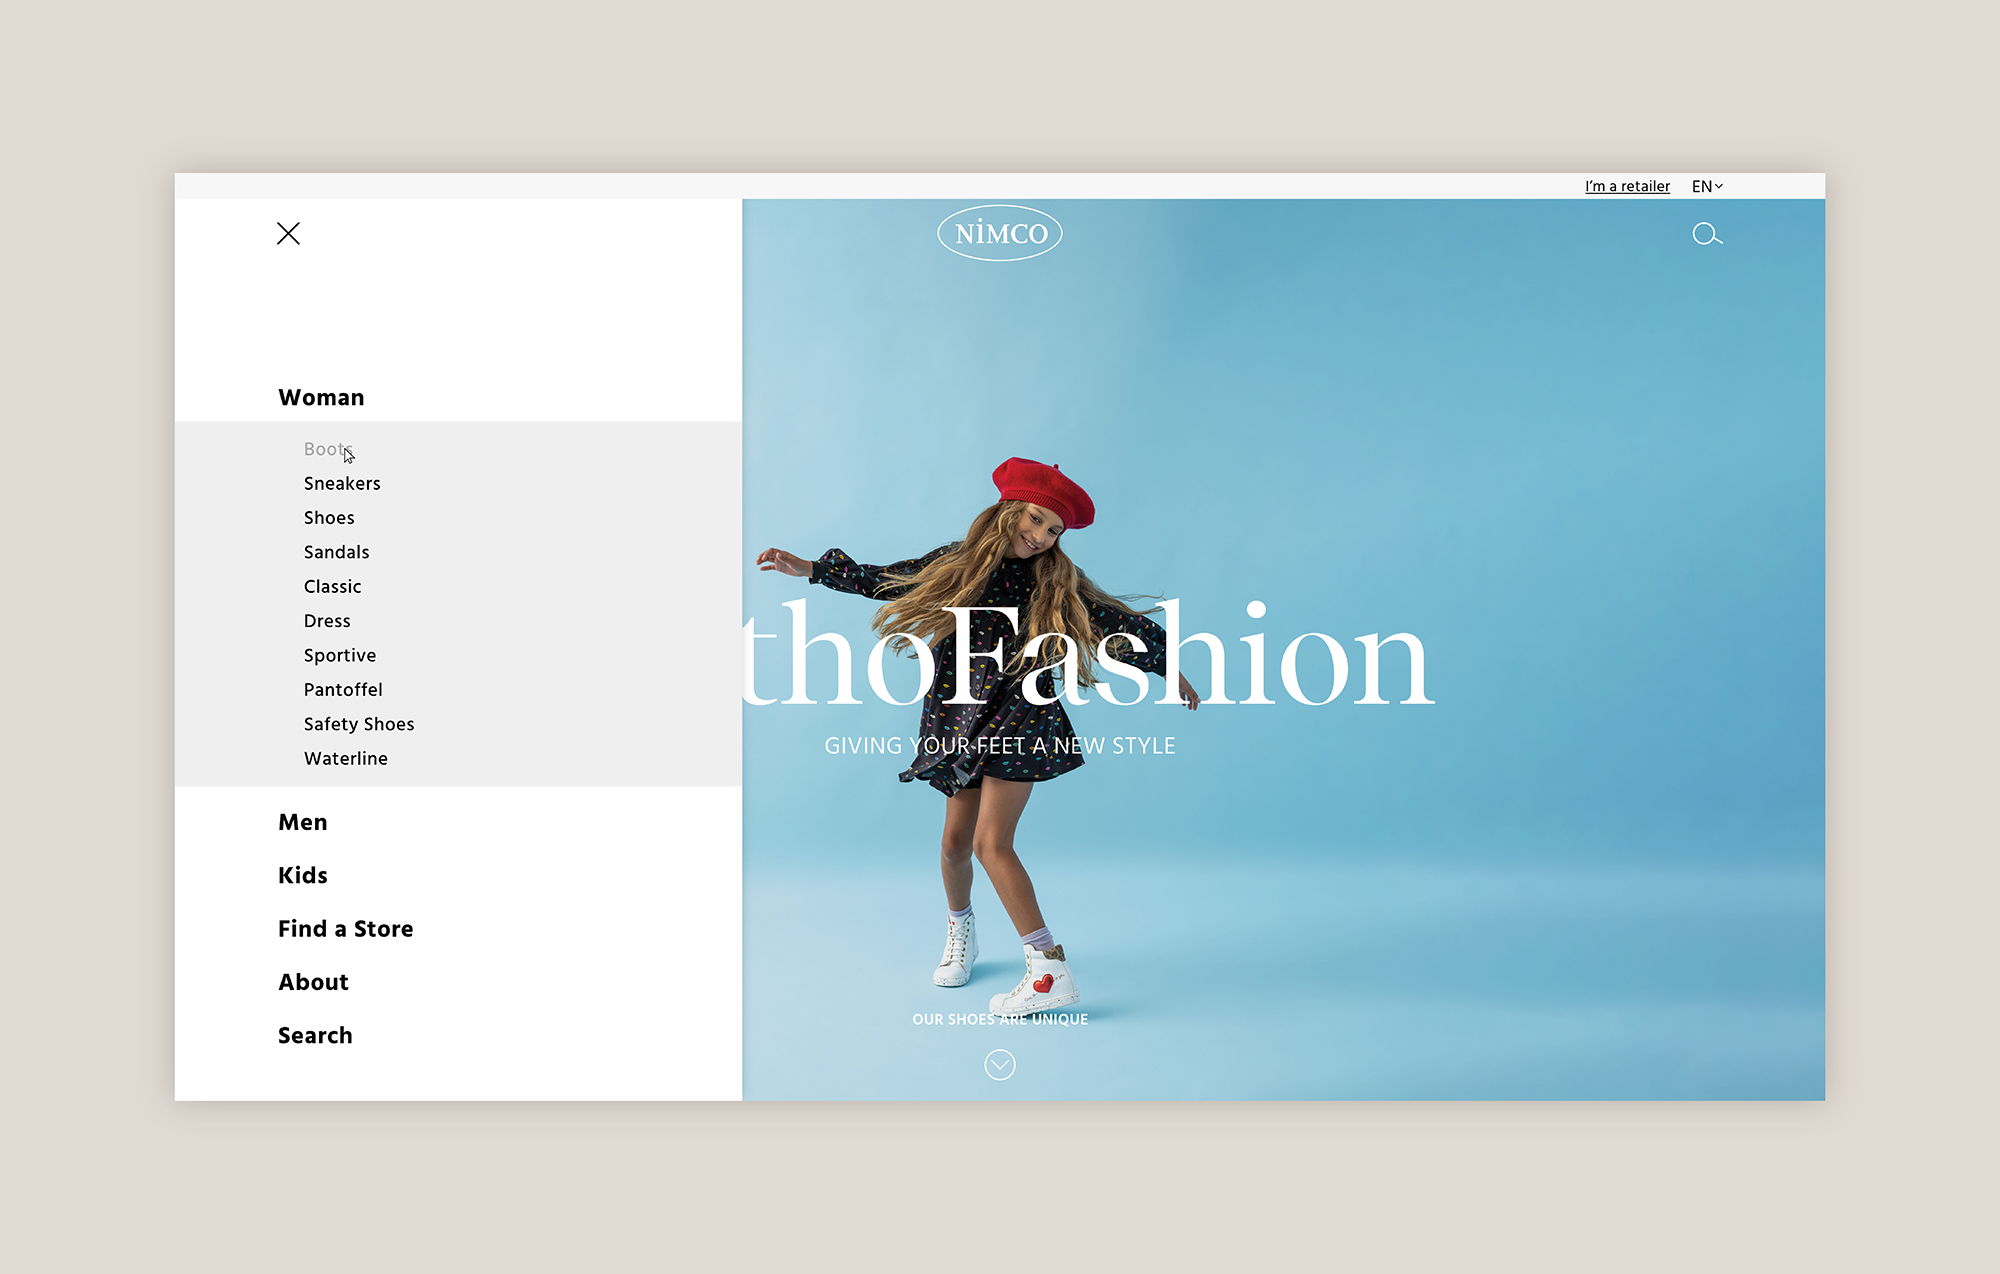The height and width of the screenshot is (1274, 2000).
Task: Expand the Men menu section
Action: (302, 822)
